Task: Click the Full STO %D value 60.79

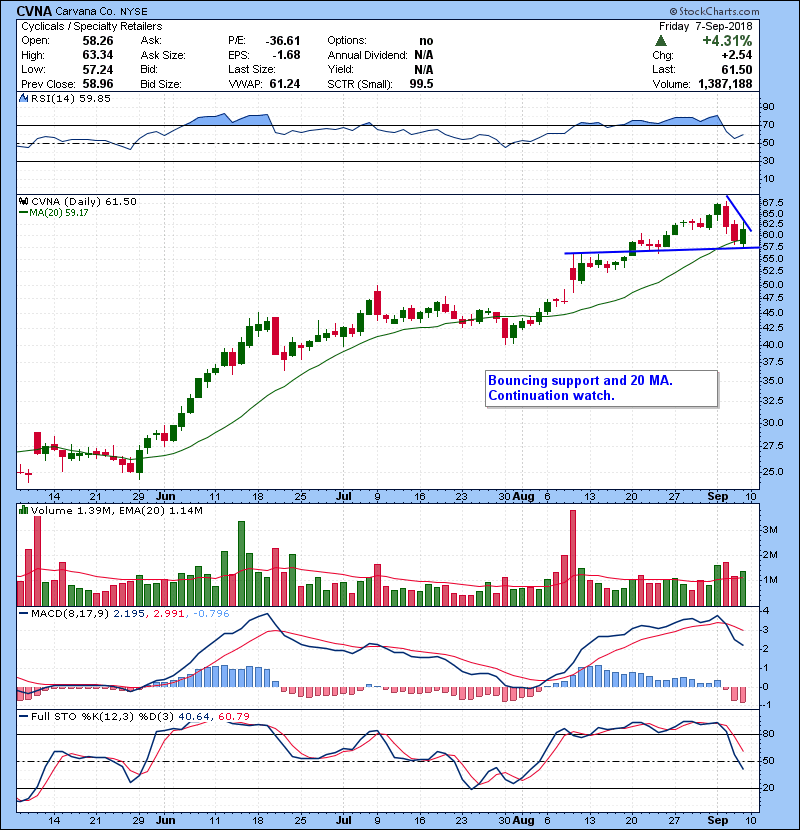Action: pyautogui.click(x=233, y=716)
